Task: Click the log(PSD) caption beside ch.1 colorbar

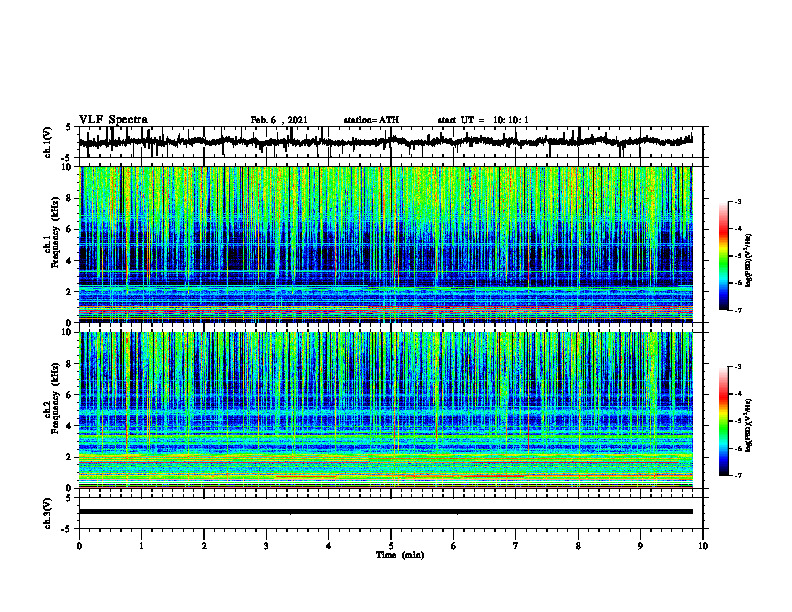Action: [749, 261]
